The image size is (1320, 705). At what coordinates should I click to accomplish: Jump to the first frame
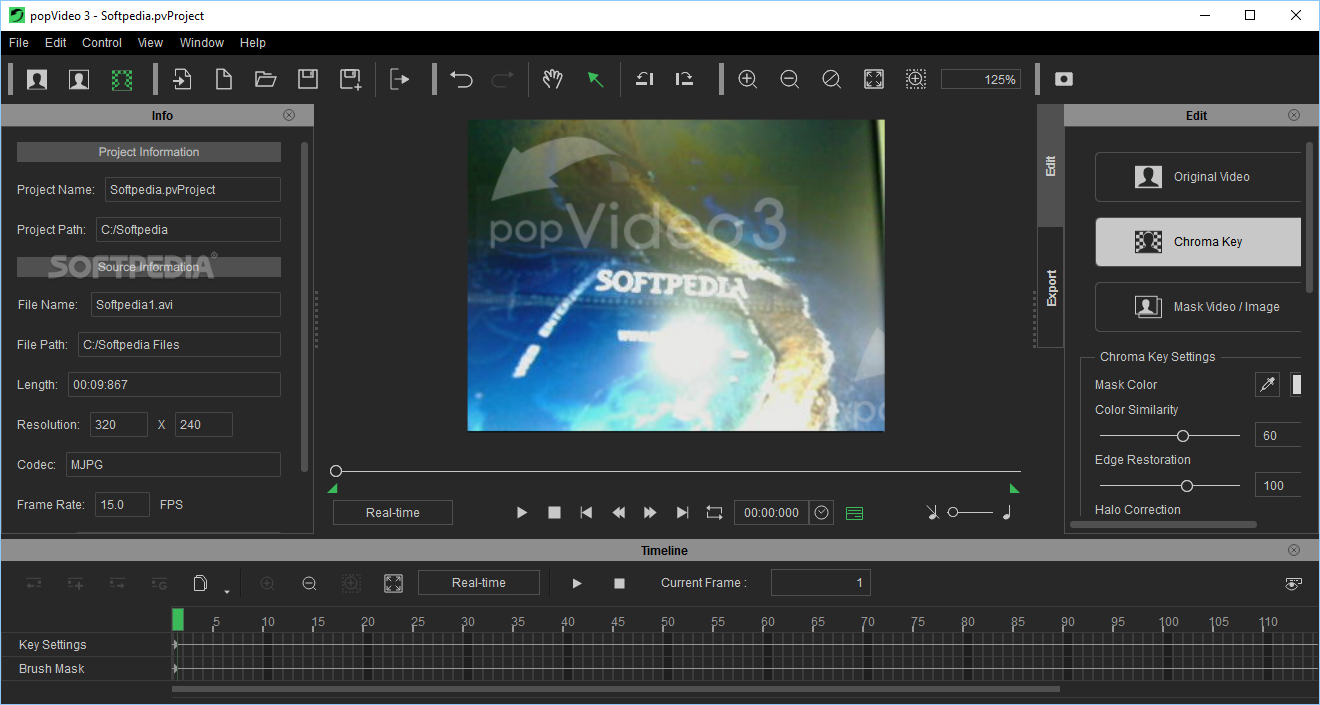point(586,513)
